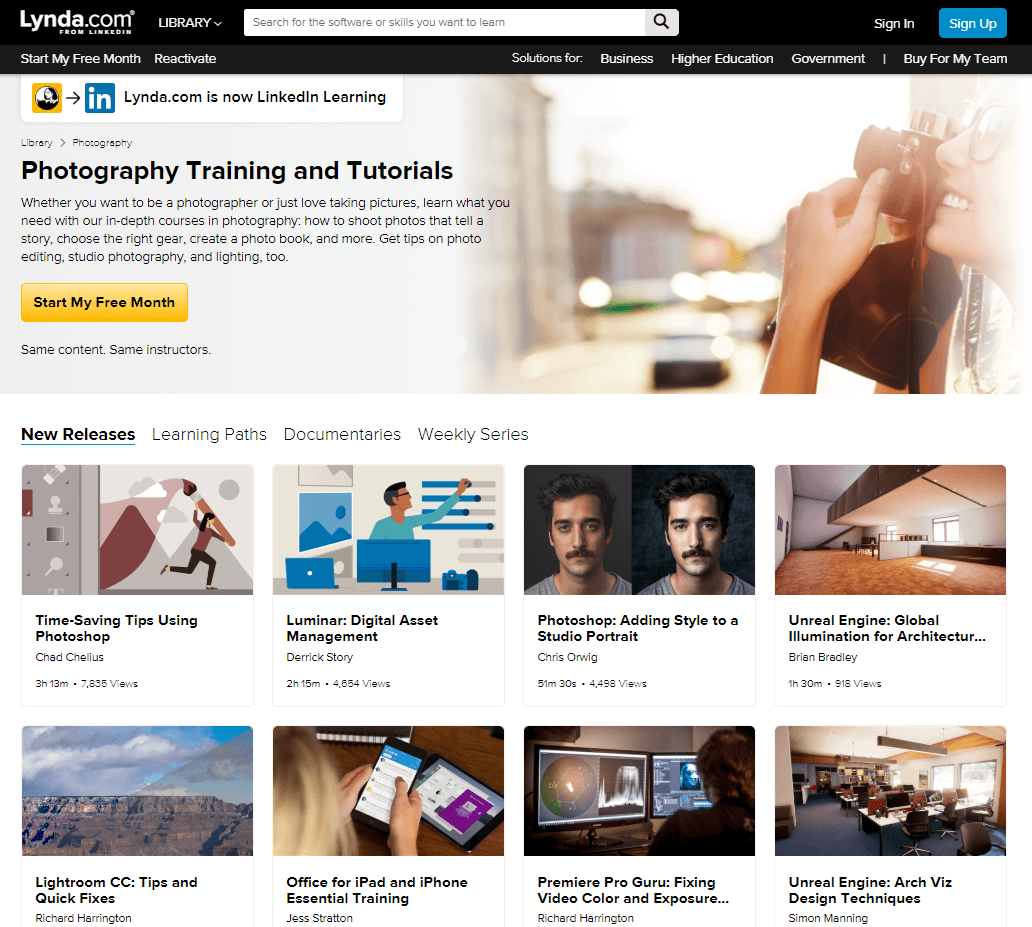Screen dimensions: 1032x927
Task: Click the yellow Start My Free Month button
Action: click(104, 302)
